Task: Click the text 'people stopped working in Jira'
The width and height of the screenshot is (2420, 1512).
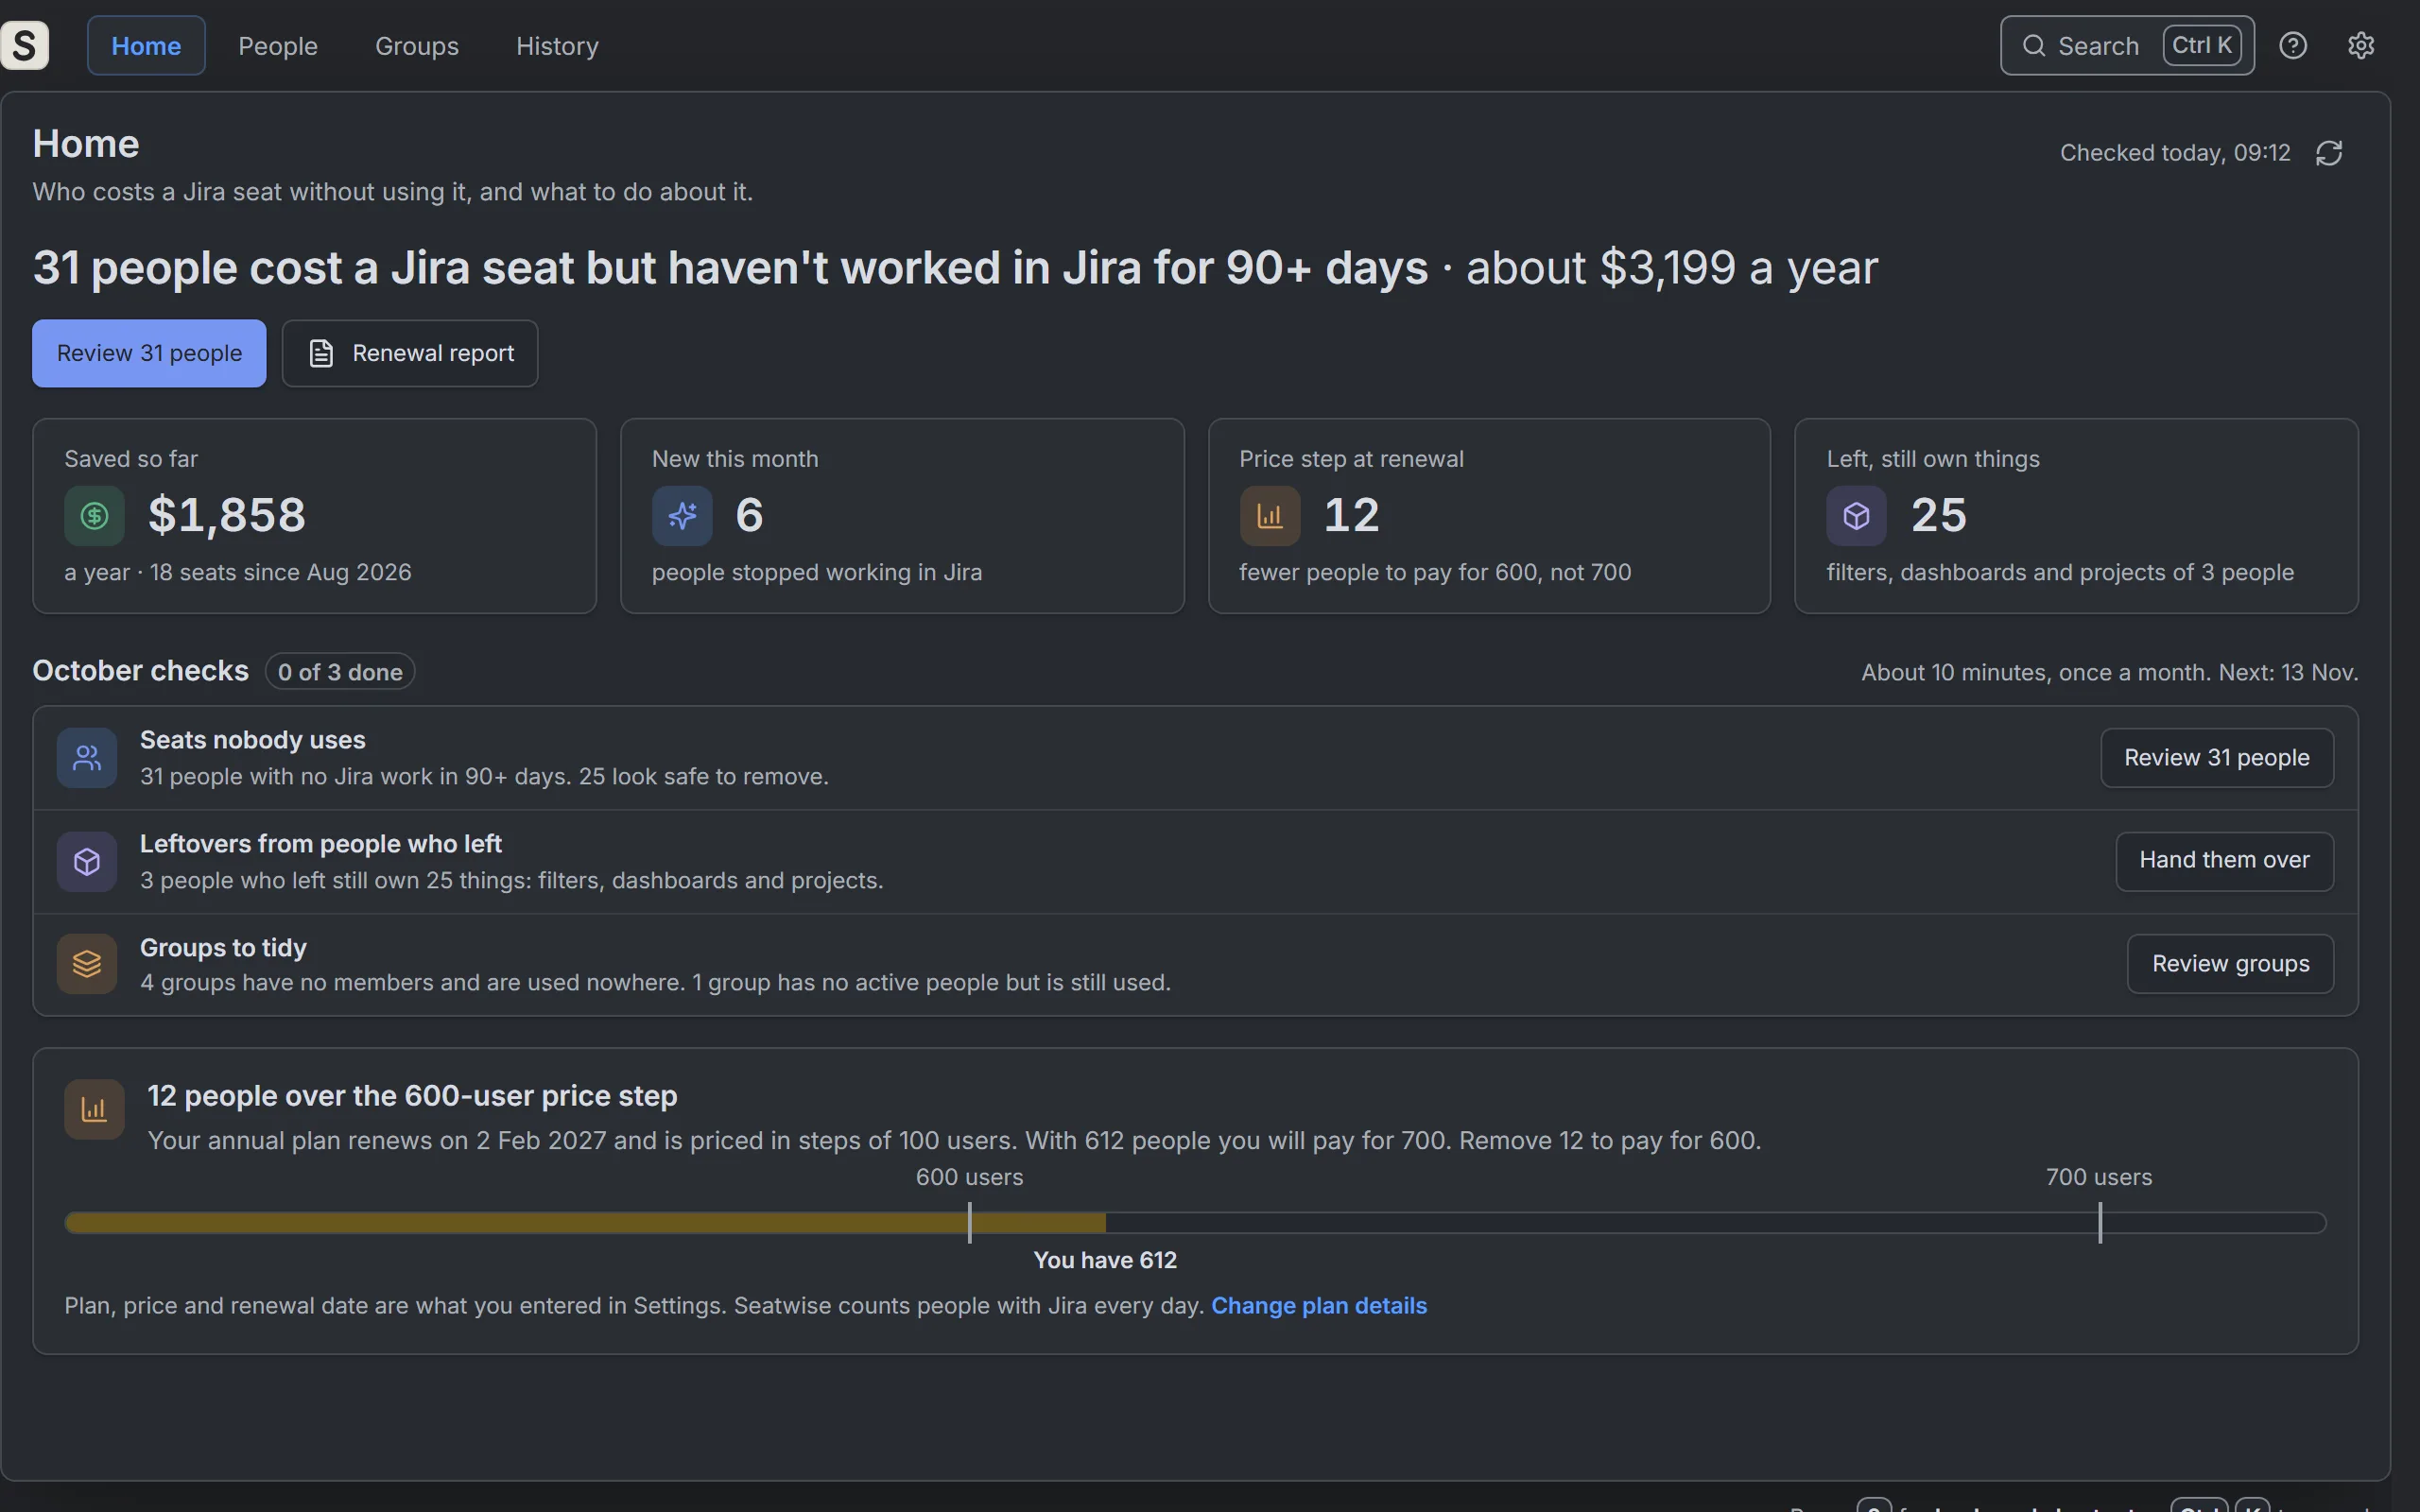Action: click(x=816, y=573)
